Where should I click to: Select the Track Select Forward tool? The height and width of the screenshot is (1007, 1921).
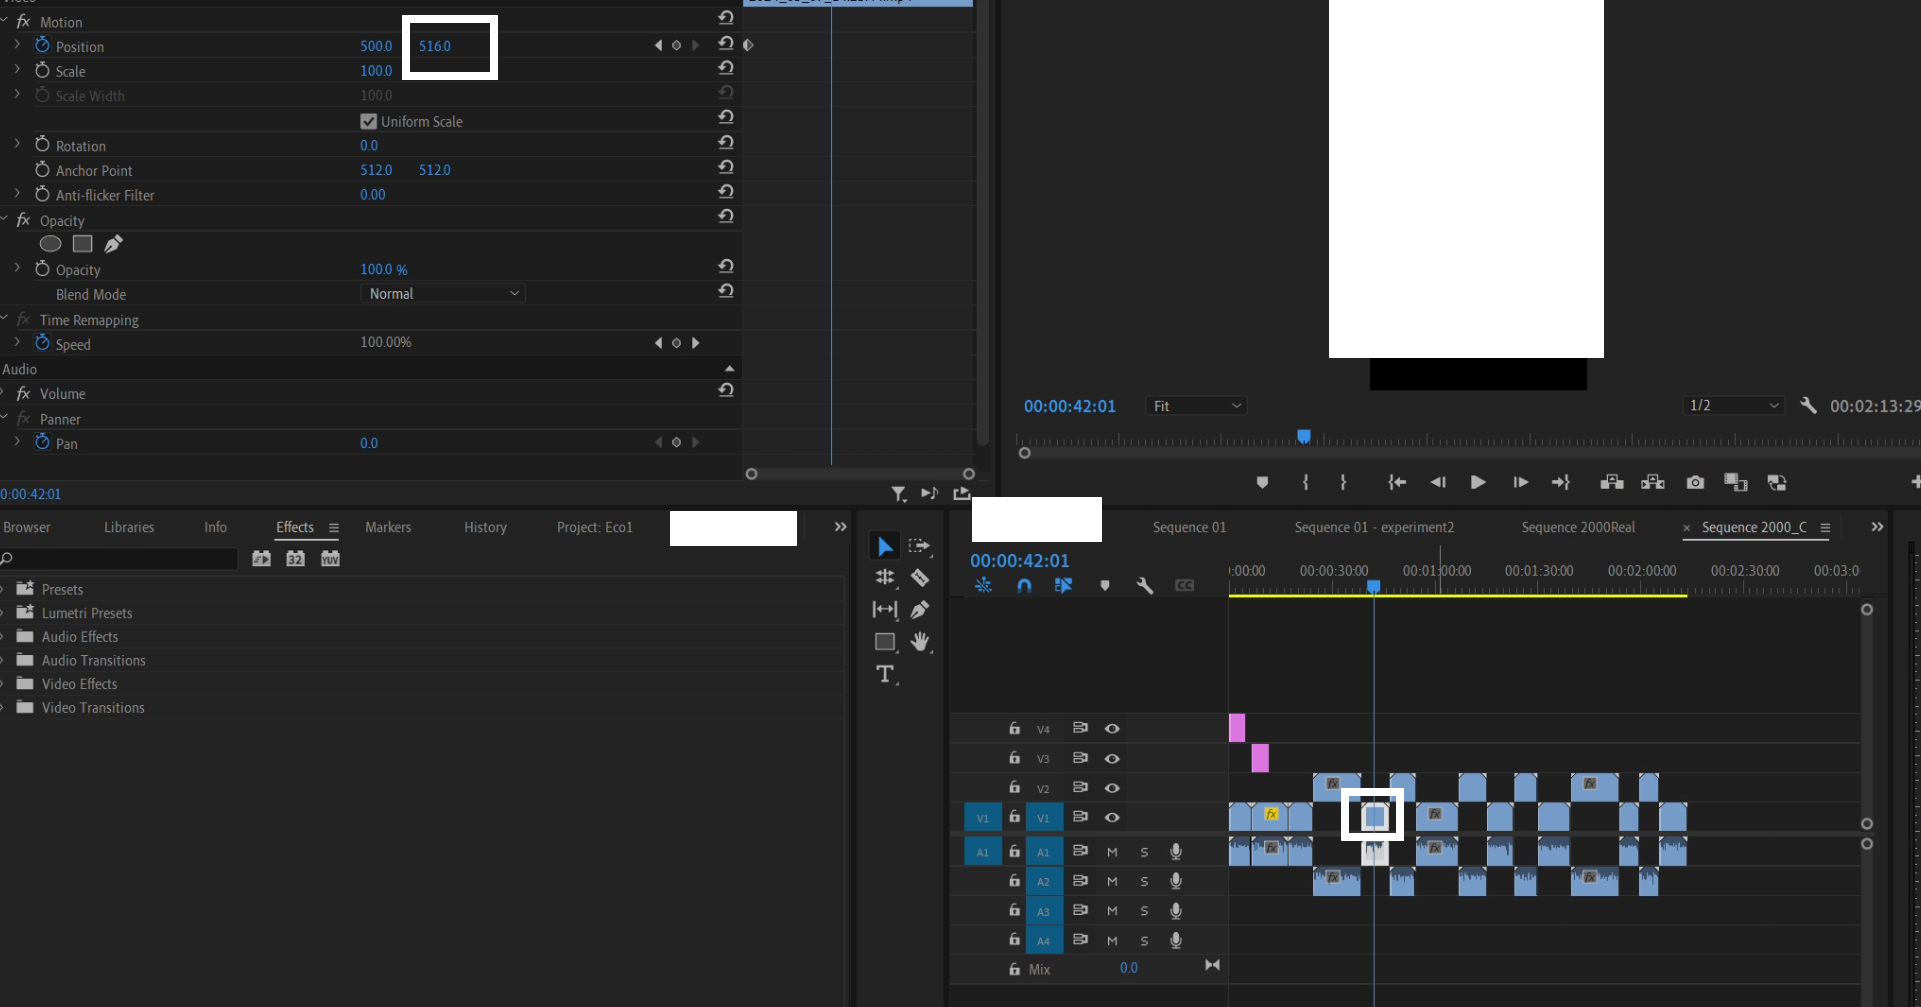pos(919,546)
